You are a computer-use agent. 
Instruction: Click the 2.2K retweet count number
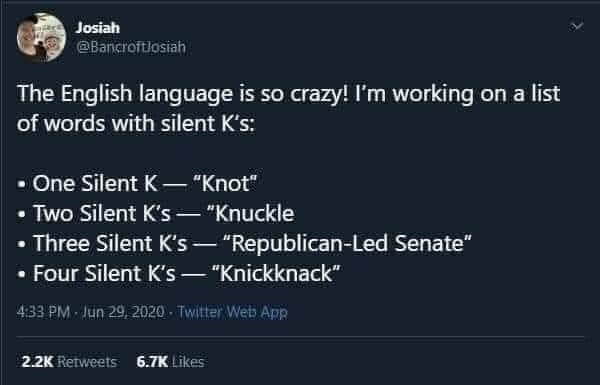coord(38,362)
